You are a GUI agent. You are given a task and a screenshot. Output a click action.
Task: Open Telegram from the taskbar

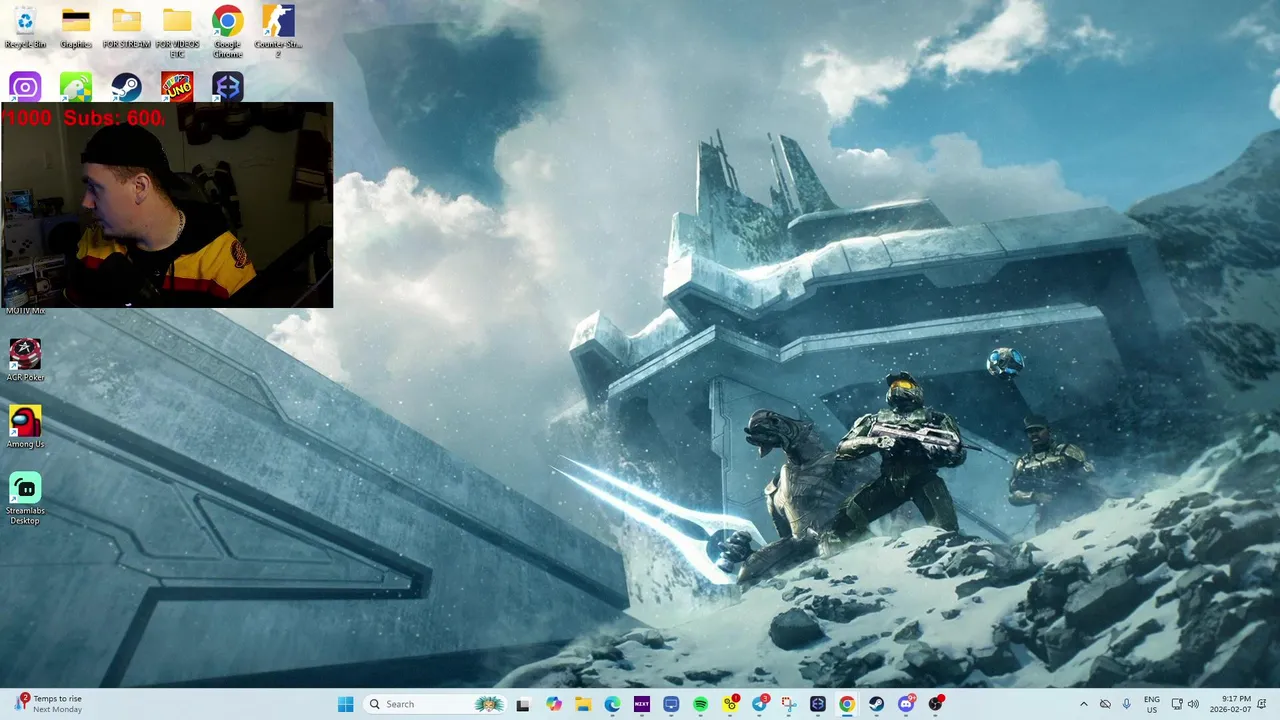point(760,704)
